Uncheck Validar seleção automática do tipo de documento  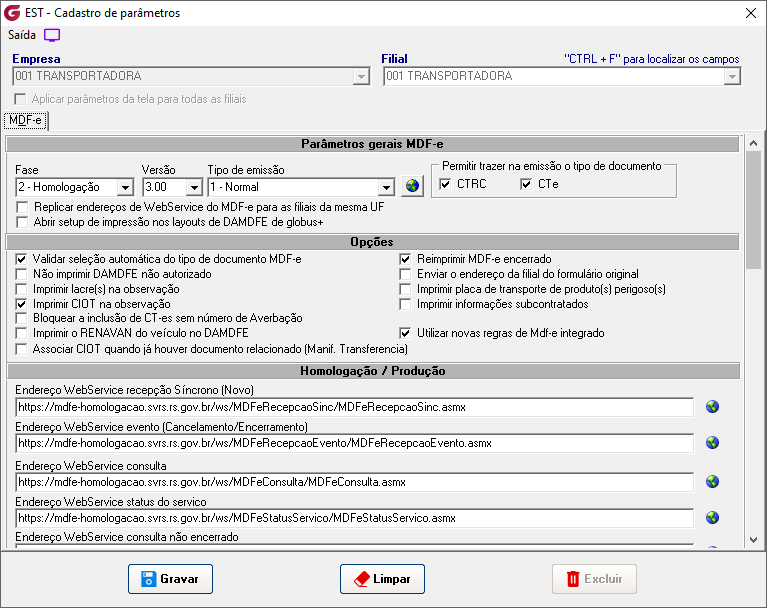point(21,259)
